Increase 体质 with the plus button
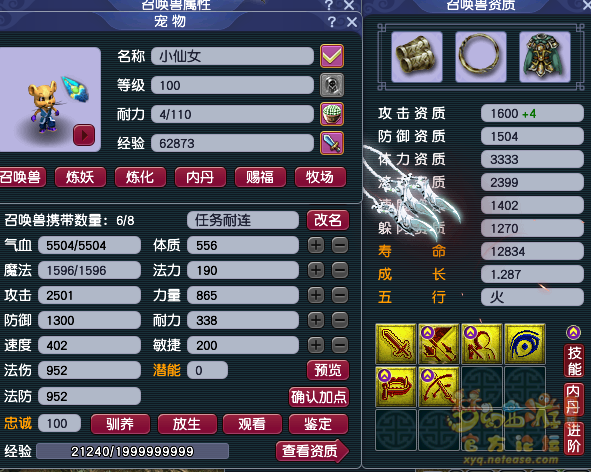 coord(316,245)
